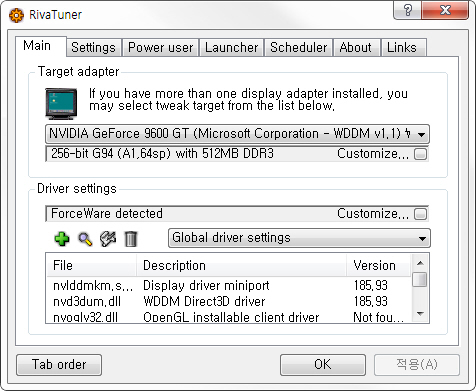Screen dimensions: 476x391
Task: Click version 185.93 of WDDM Direct3D driver
Action: click(x=371, y=302)
